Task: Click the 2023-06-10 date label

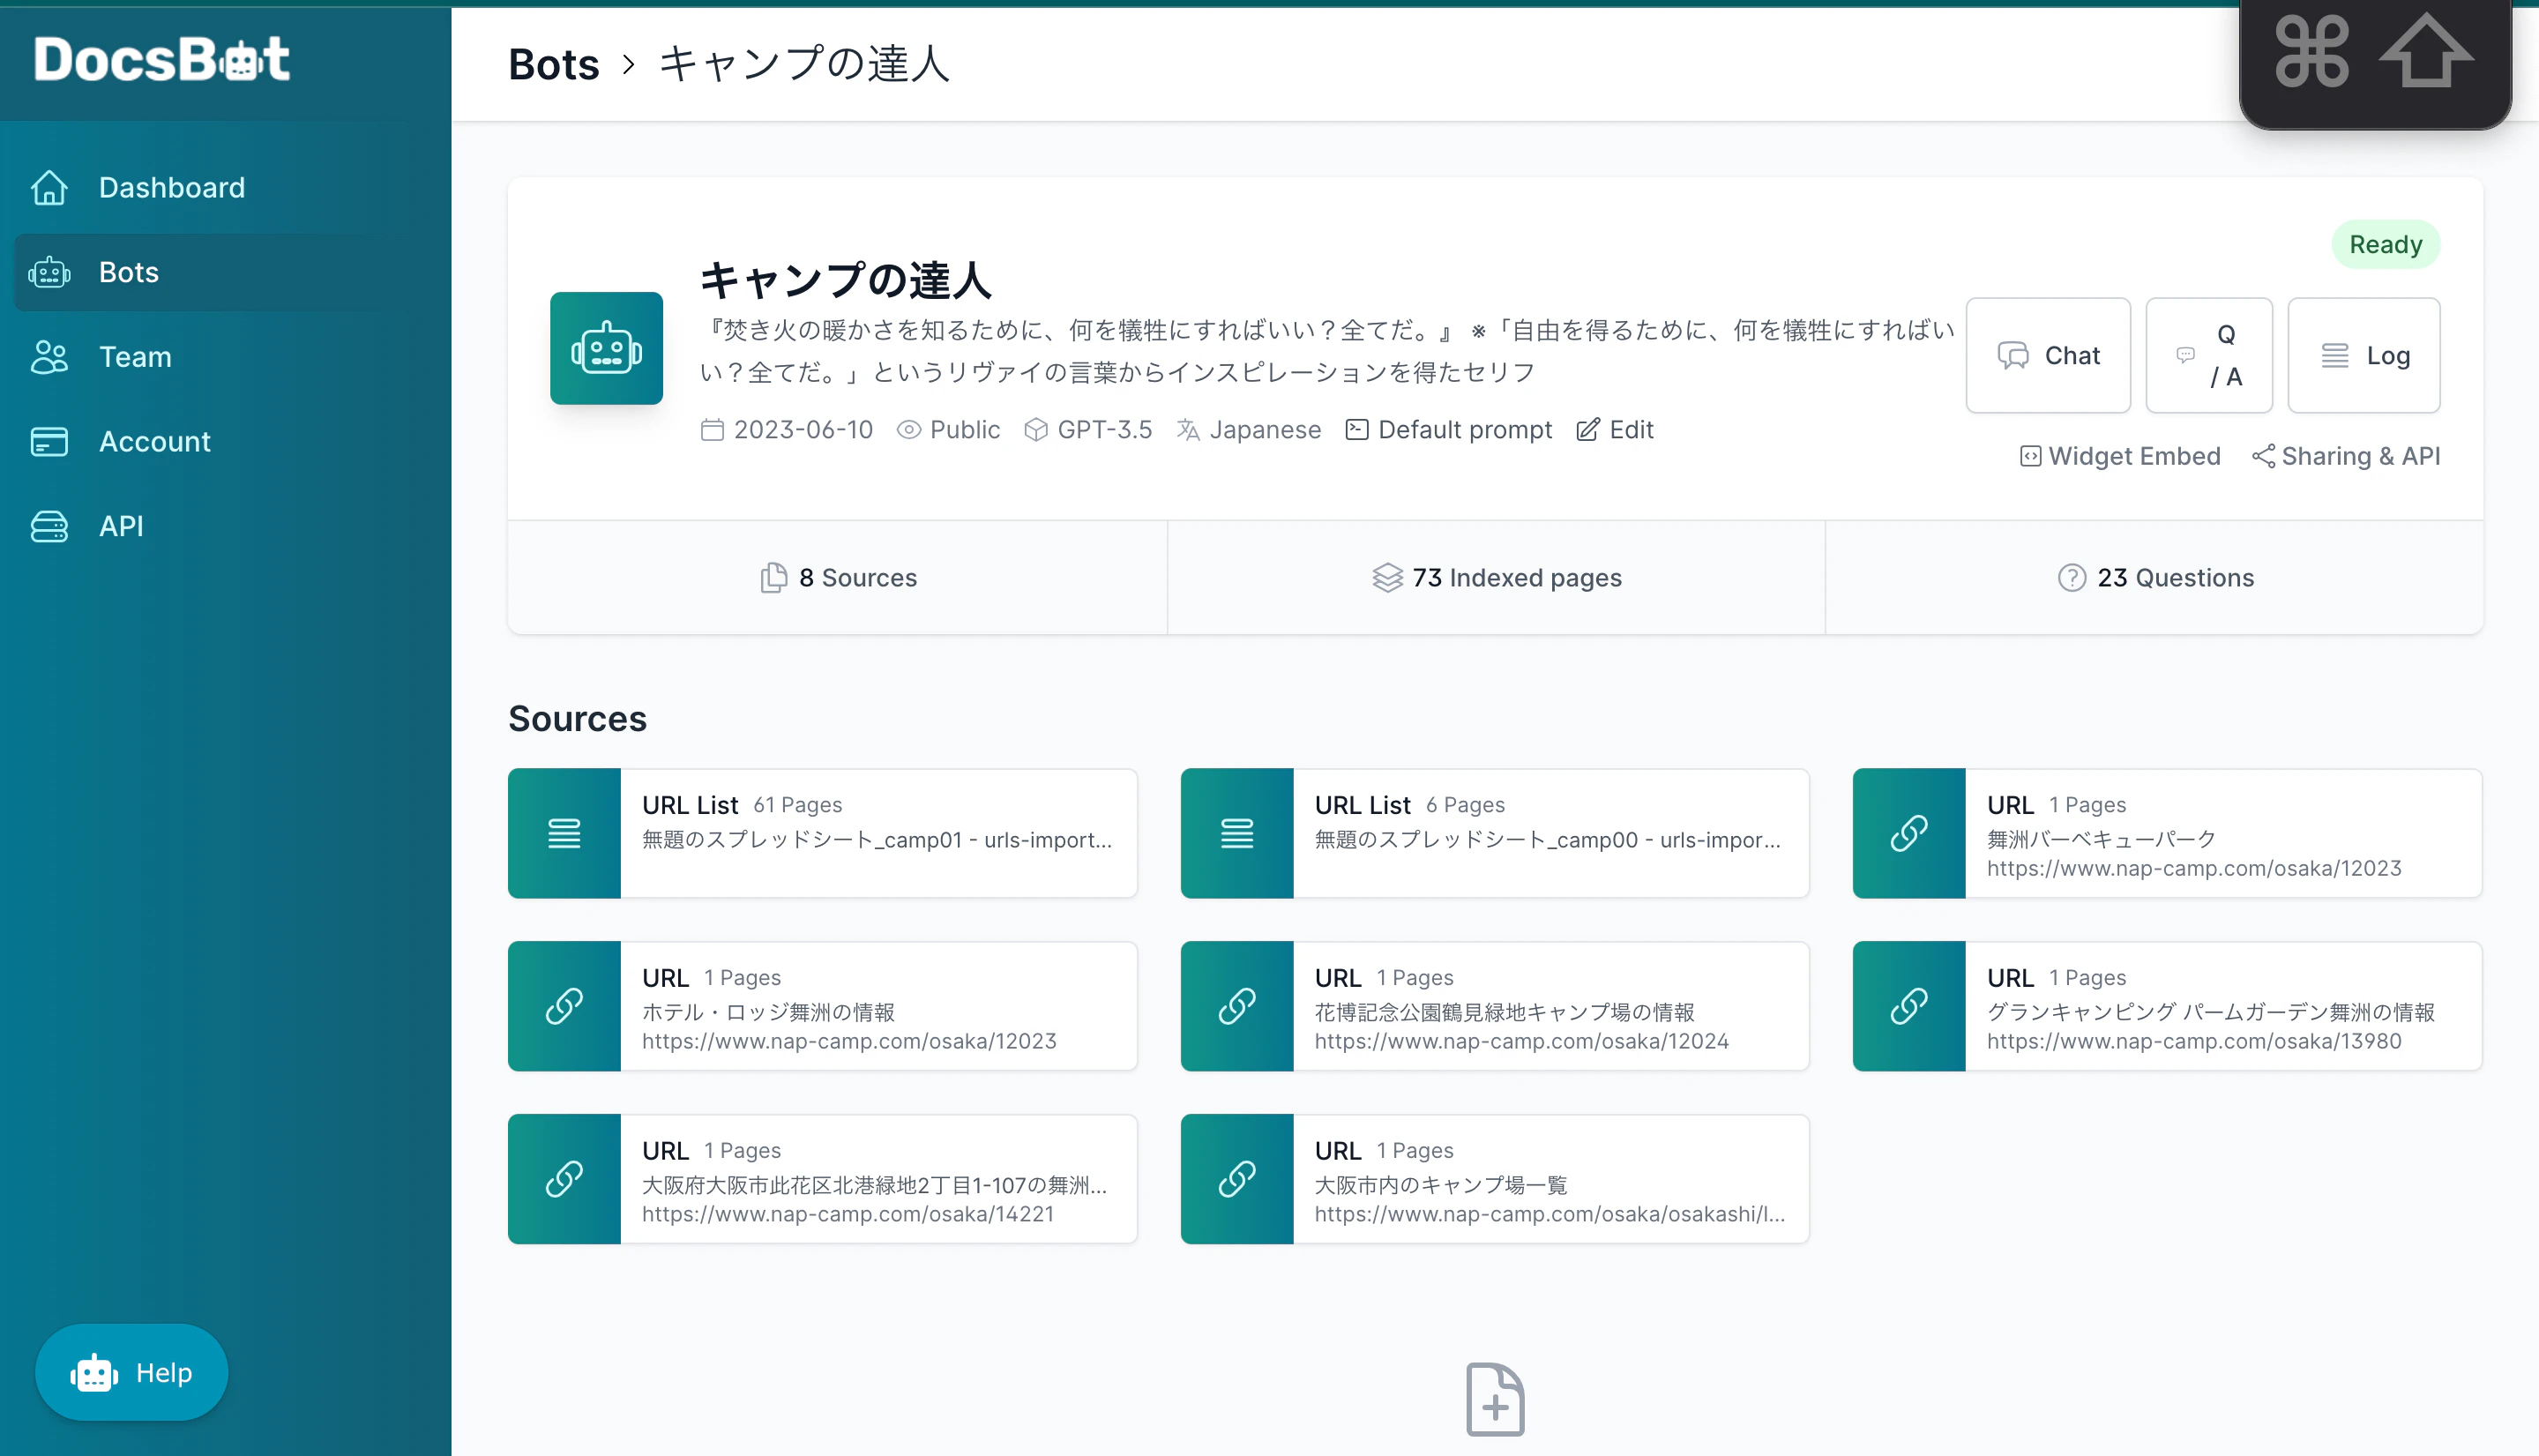Action: (x=786, y=429)
